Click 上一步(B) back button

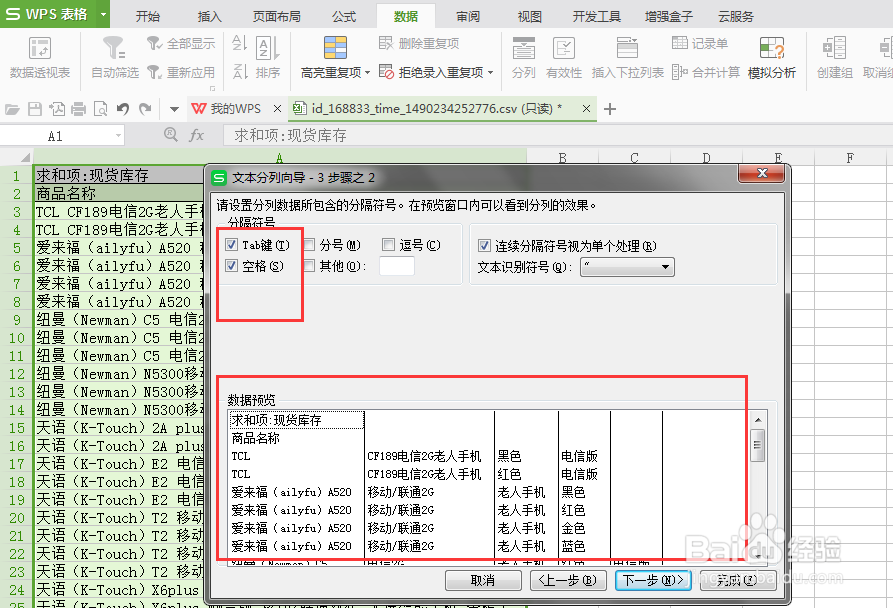point(568,581)
